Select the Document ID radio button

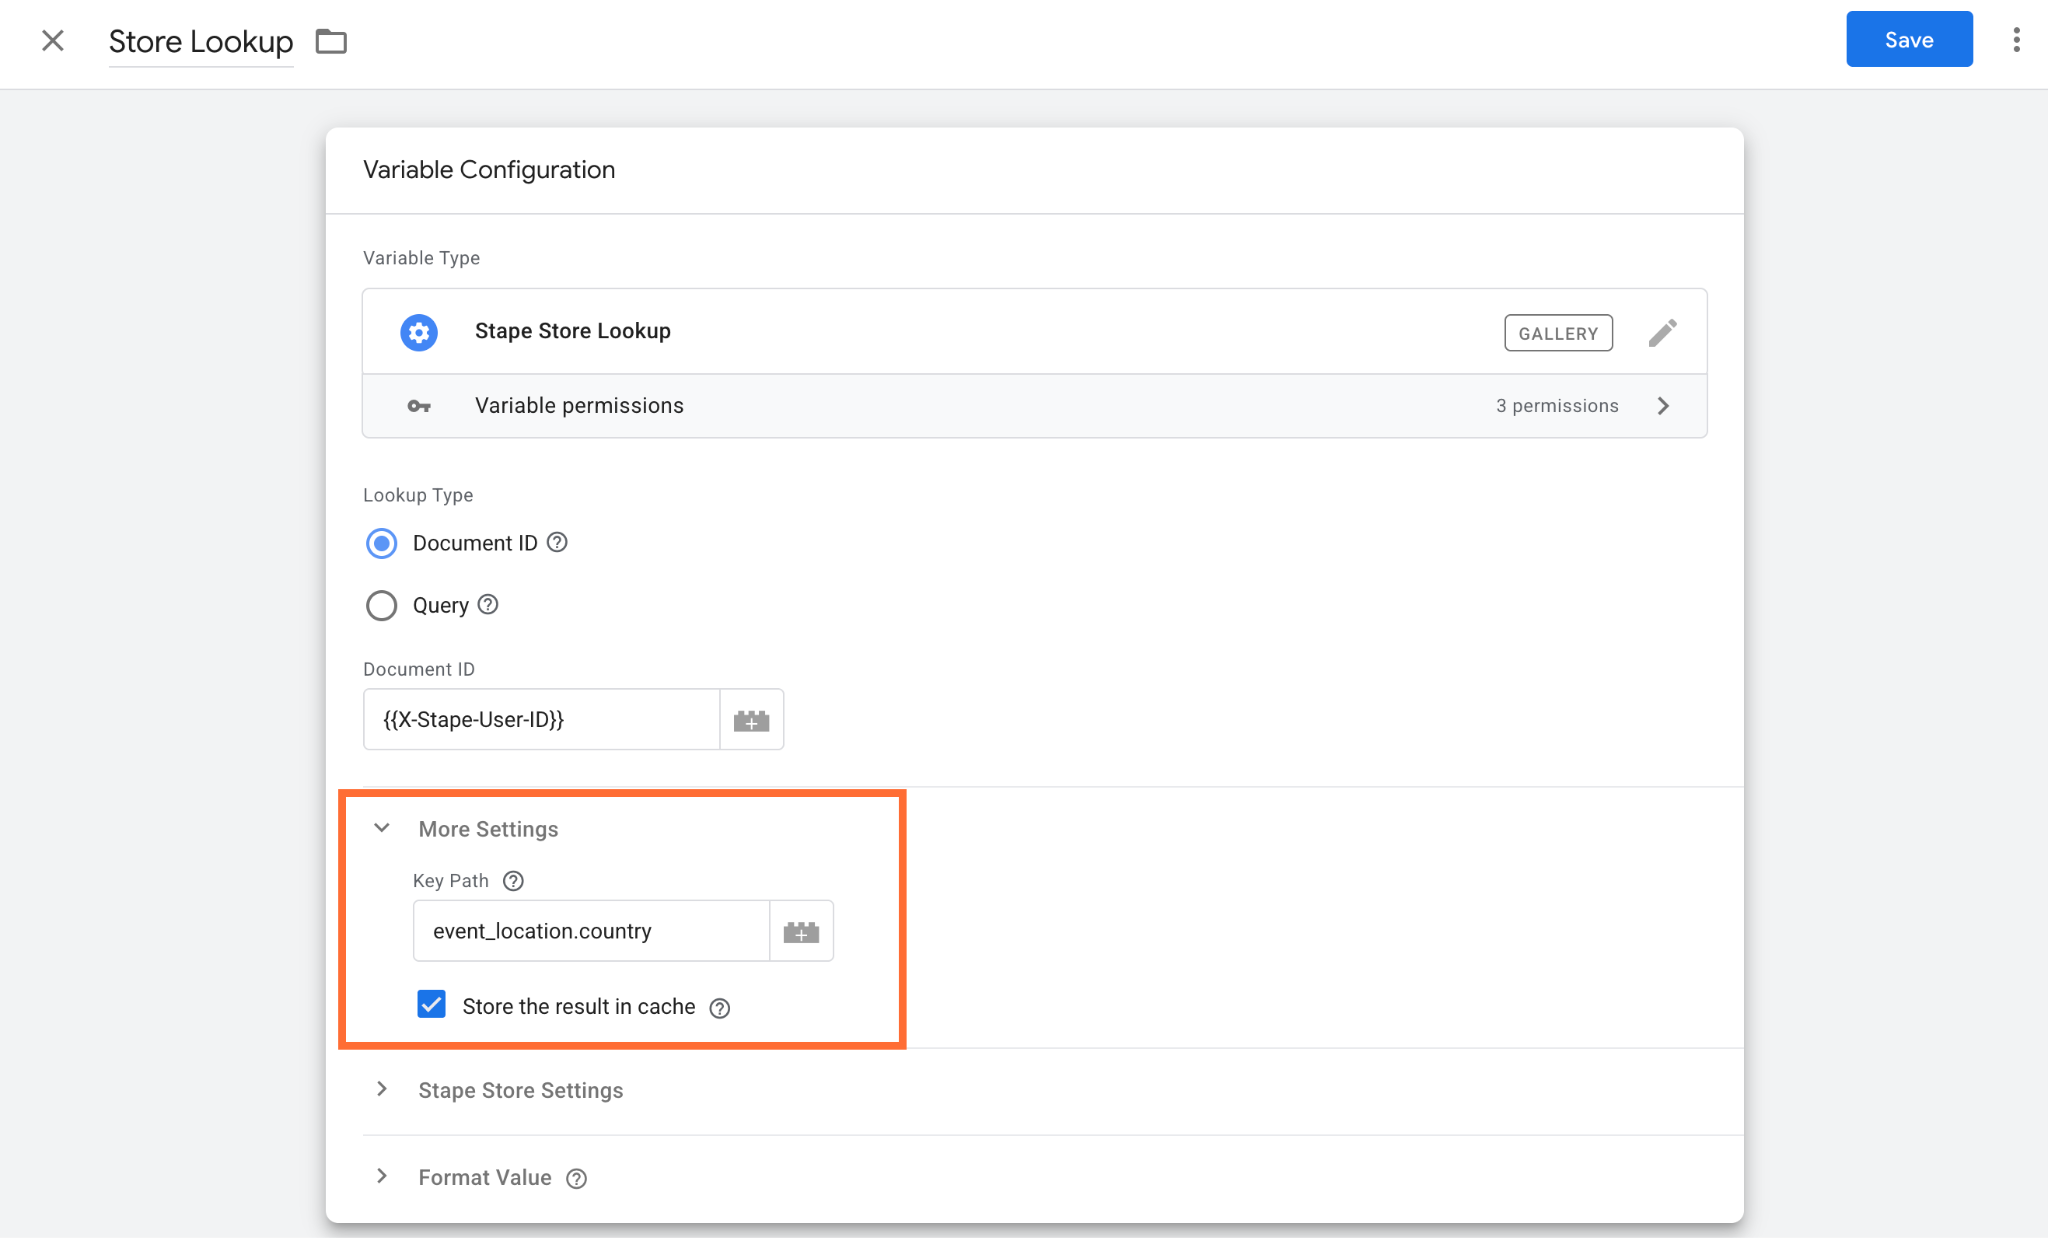coord(381,543)
